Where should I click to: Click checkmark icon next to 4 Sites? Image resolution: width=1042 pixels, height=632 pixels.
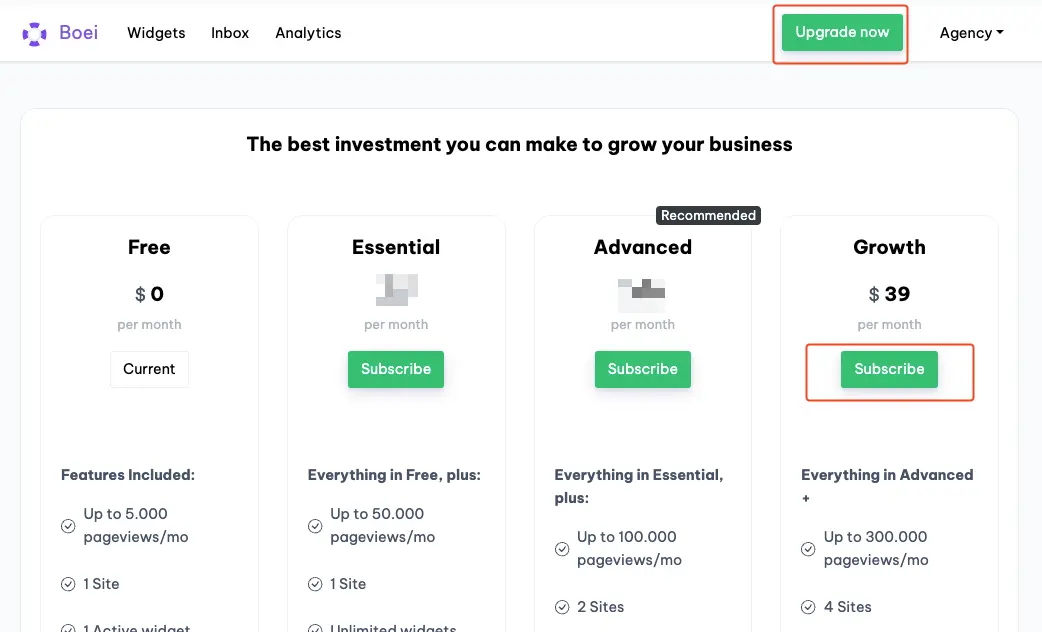pyautogui.click(x=808, y=607)
